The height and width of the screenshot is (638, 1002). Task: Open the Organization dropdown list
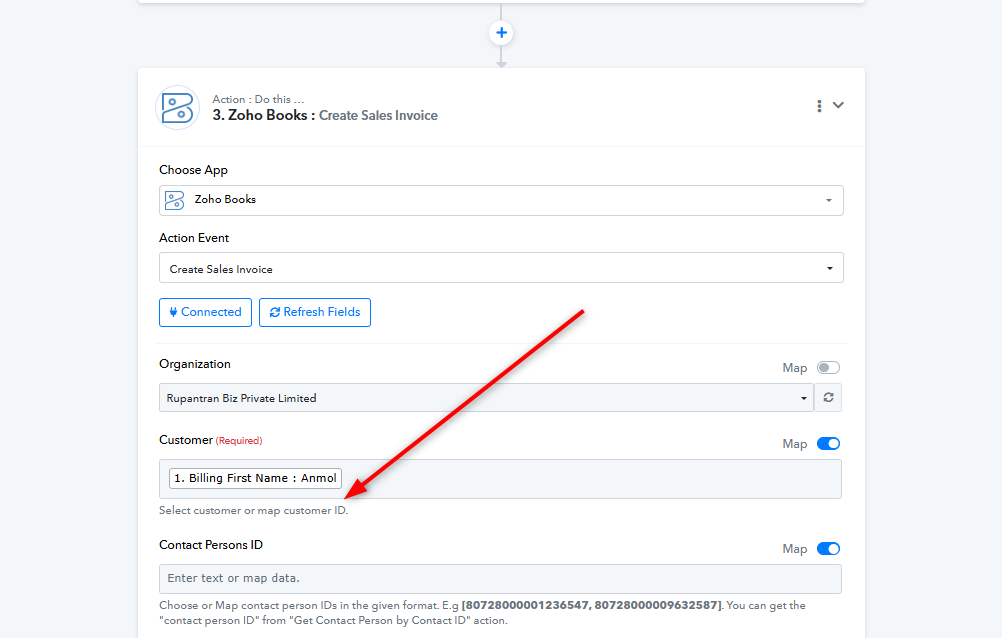coord(486,398)
